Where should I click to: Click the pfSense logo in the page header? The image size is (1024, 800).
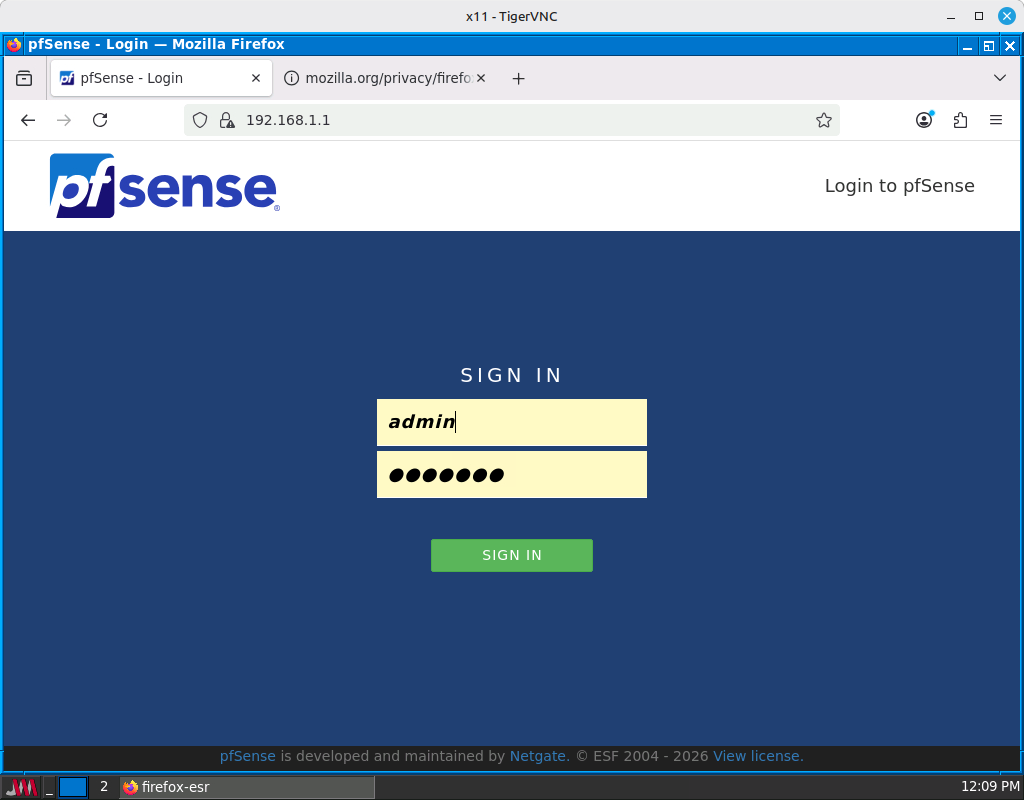[163, 185]
